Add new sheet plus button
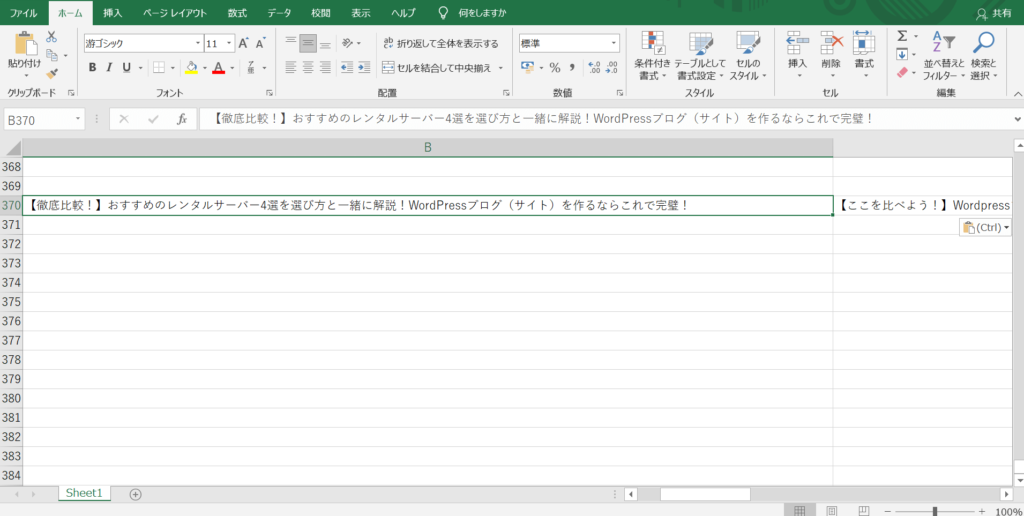The image size is (1024, 516). (x=135, y=494)
